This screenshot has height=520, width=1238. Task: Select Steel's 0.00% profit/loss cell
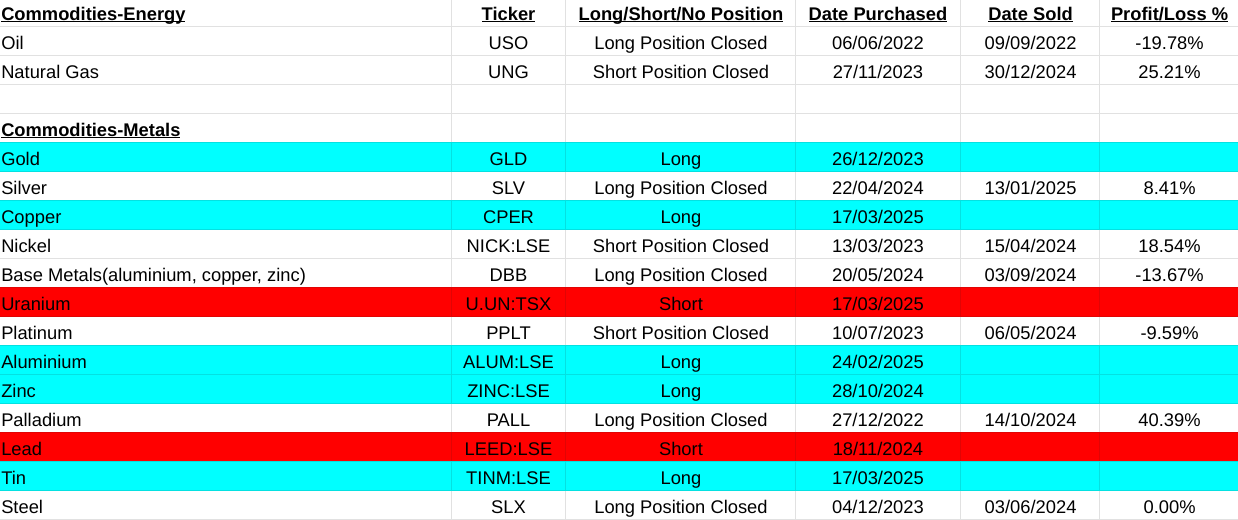[x=1169, y=507]
